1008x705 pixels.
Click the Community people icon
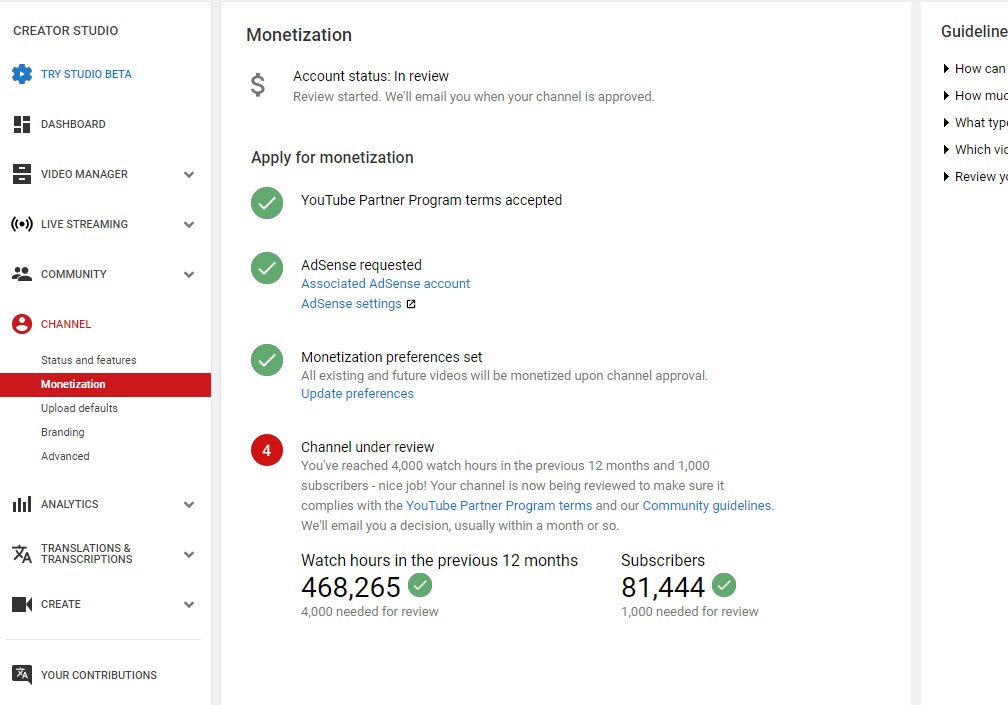(x=22, y=274)
